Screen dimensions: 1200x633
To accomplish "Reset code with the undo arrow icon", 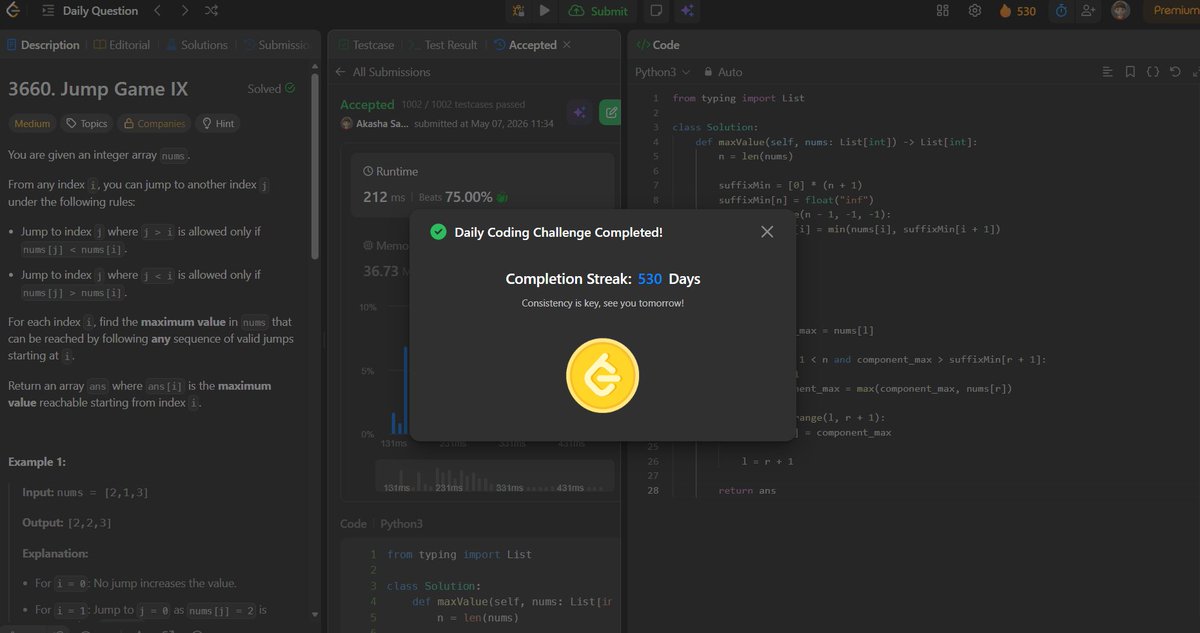I will tap(1175, 72).
